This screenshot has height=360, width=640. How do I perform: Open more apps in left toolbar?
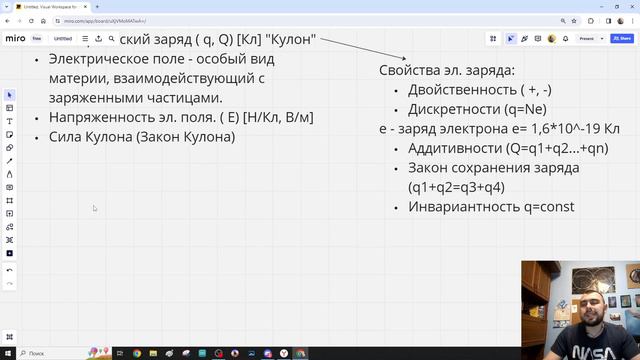coord(9,253)
